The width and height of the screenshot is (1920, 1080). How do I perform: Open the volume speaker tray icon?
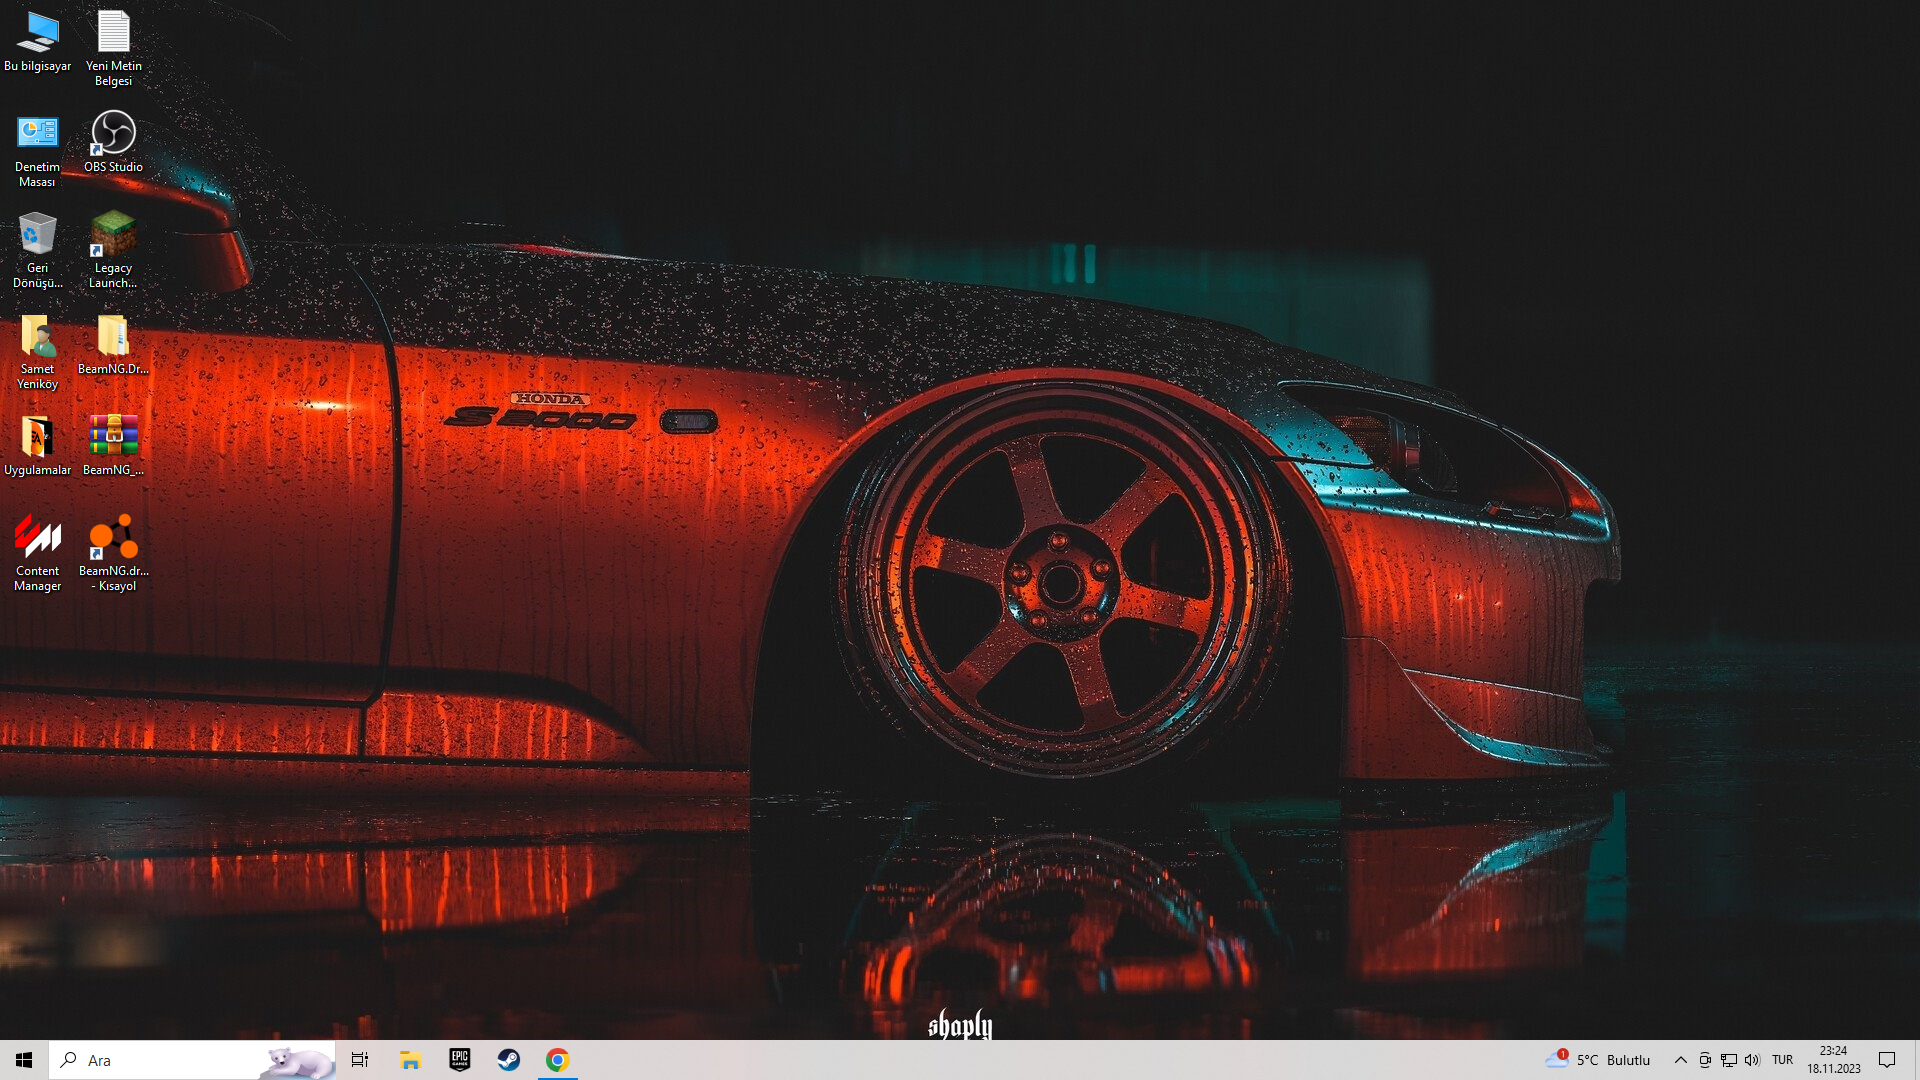[x=1752, y=1060]
